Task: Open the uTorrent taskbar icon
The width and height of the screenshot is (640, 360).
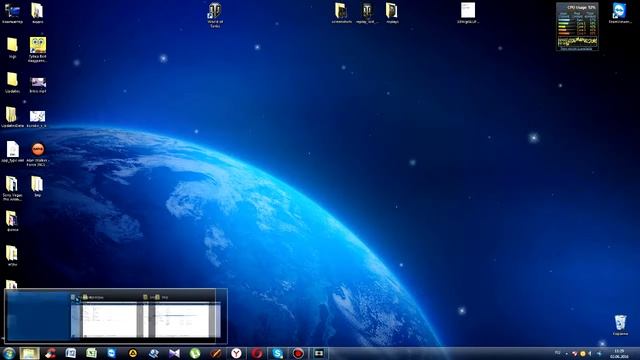Action: coord(195,353)
